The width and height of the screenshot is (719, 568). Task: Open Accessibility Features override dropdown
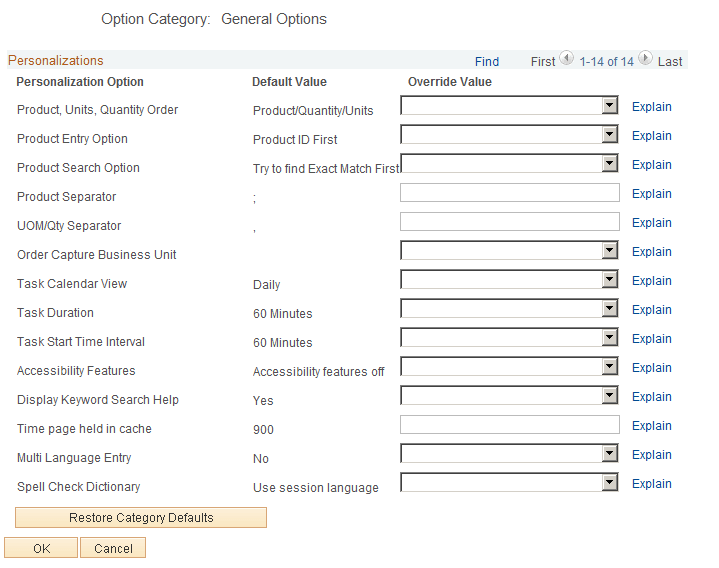click(x=509, y=366)
